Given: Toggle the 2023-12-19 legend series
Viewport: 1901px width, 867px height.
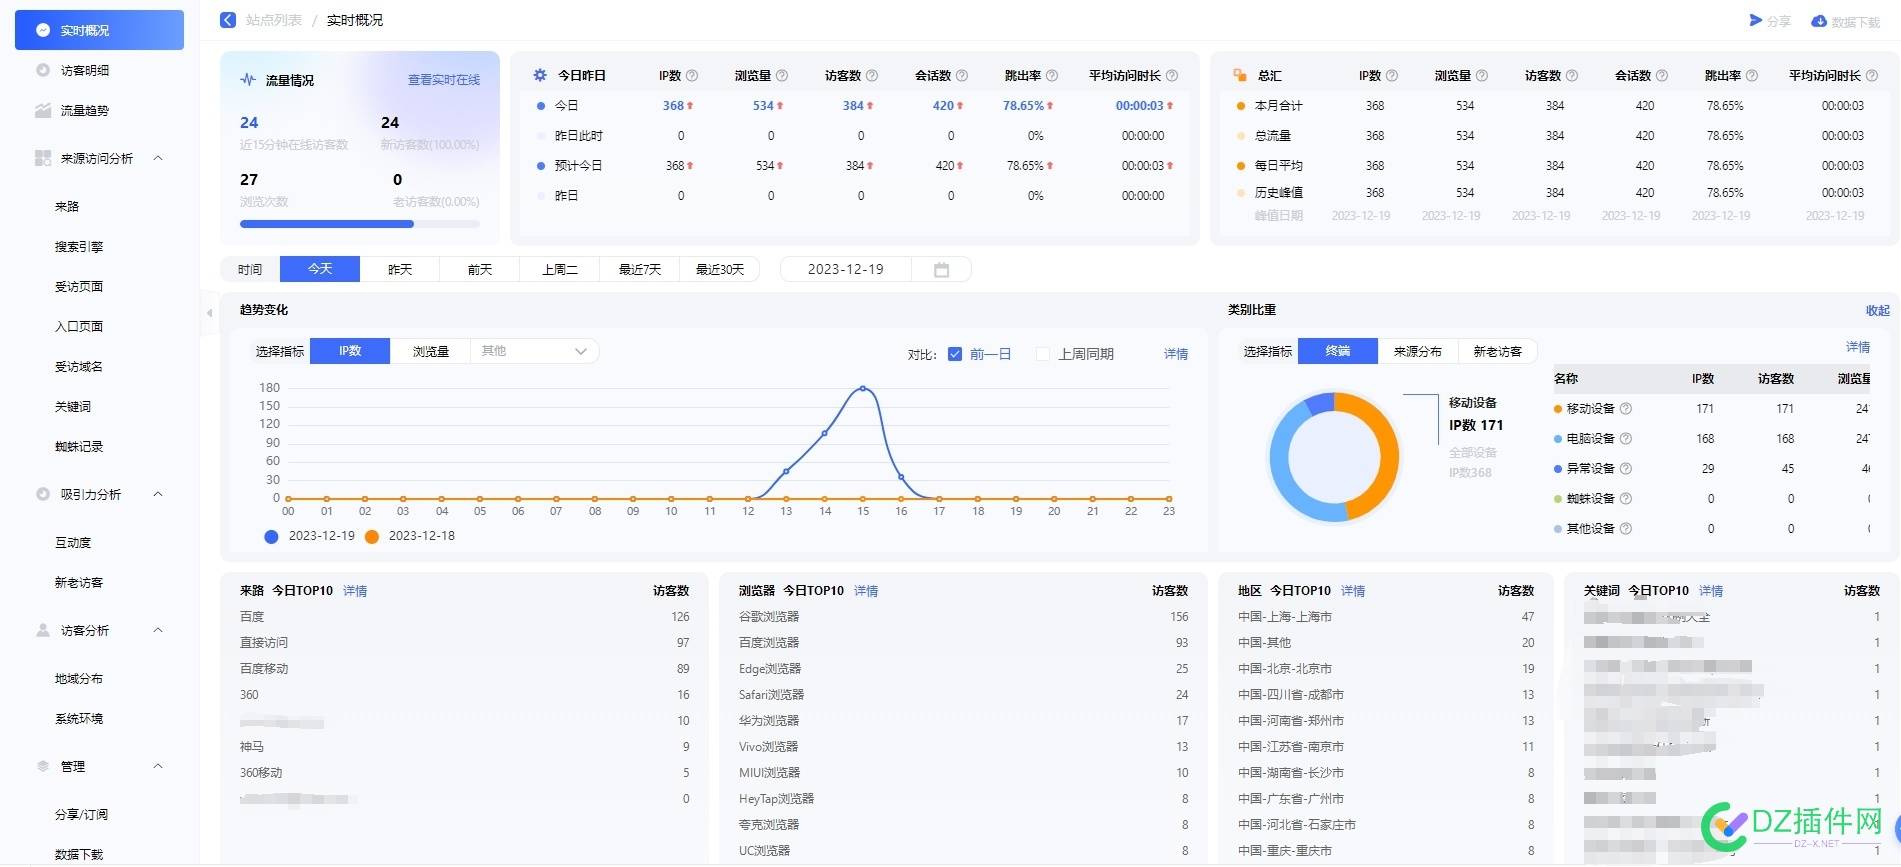Looking at the screenshot, I should pyautogui.click(x=310, y=536).
